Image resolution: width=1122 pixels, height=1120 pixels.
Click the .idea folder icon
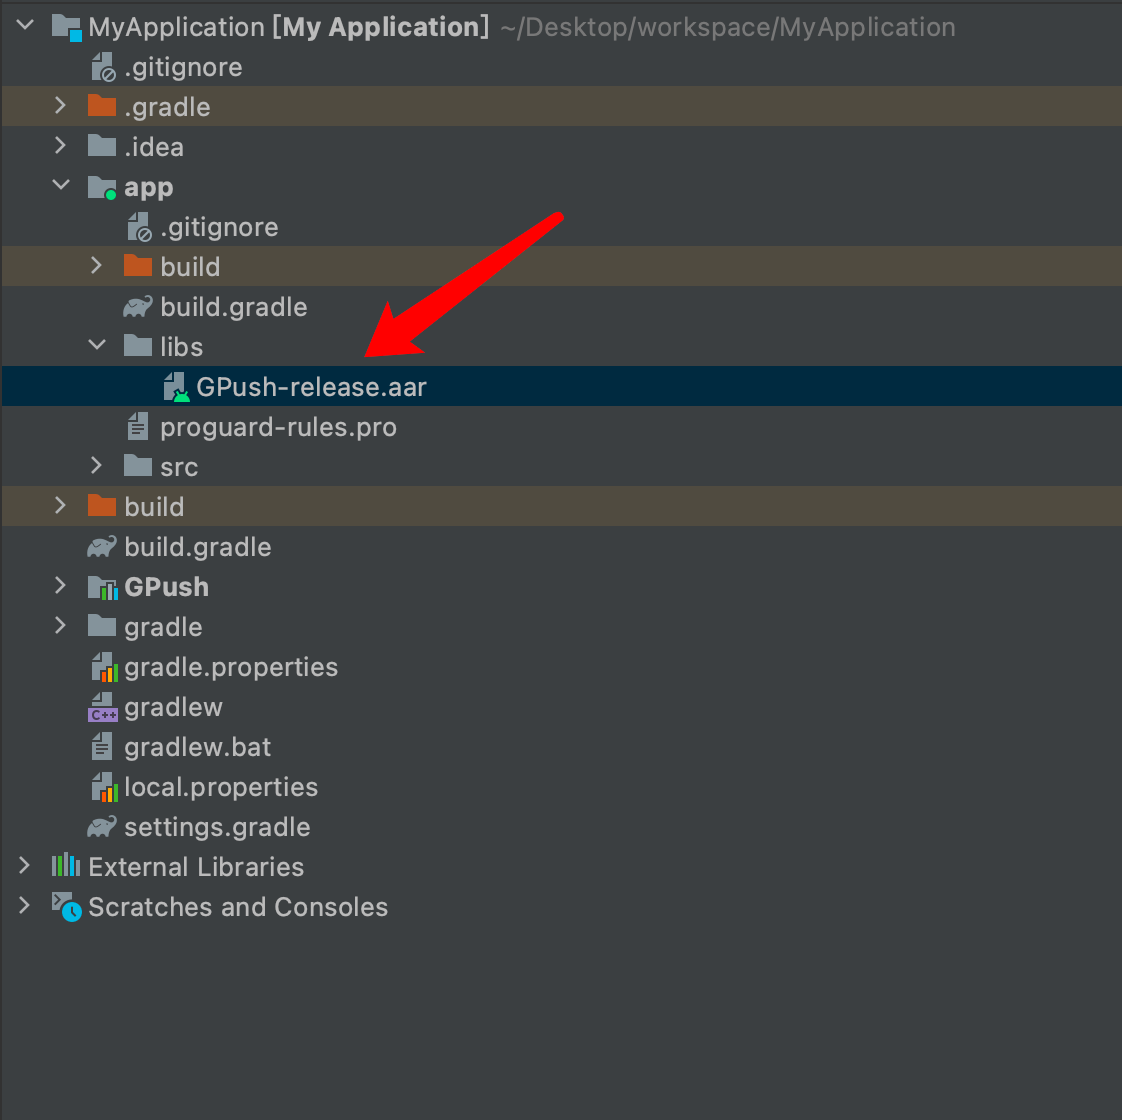[102, 146]
